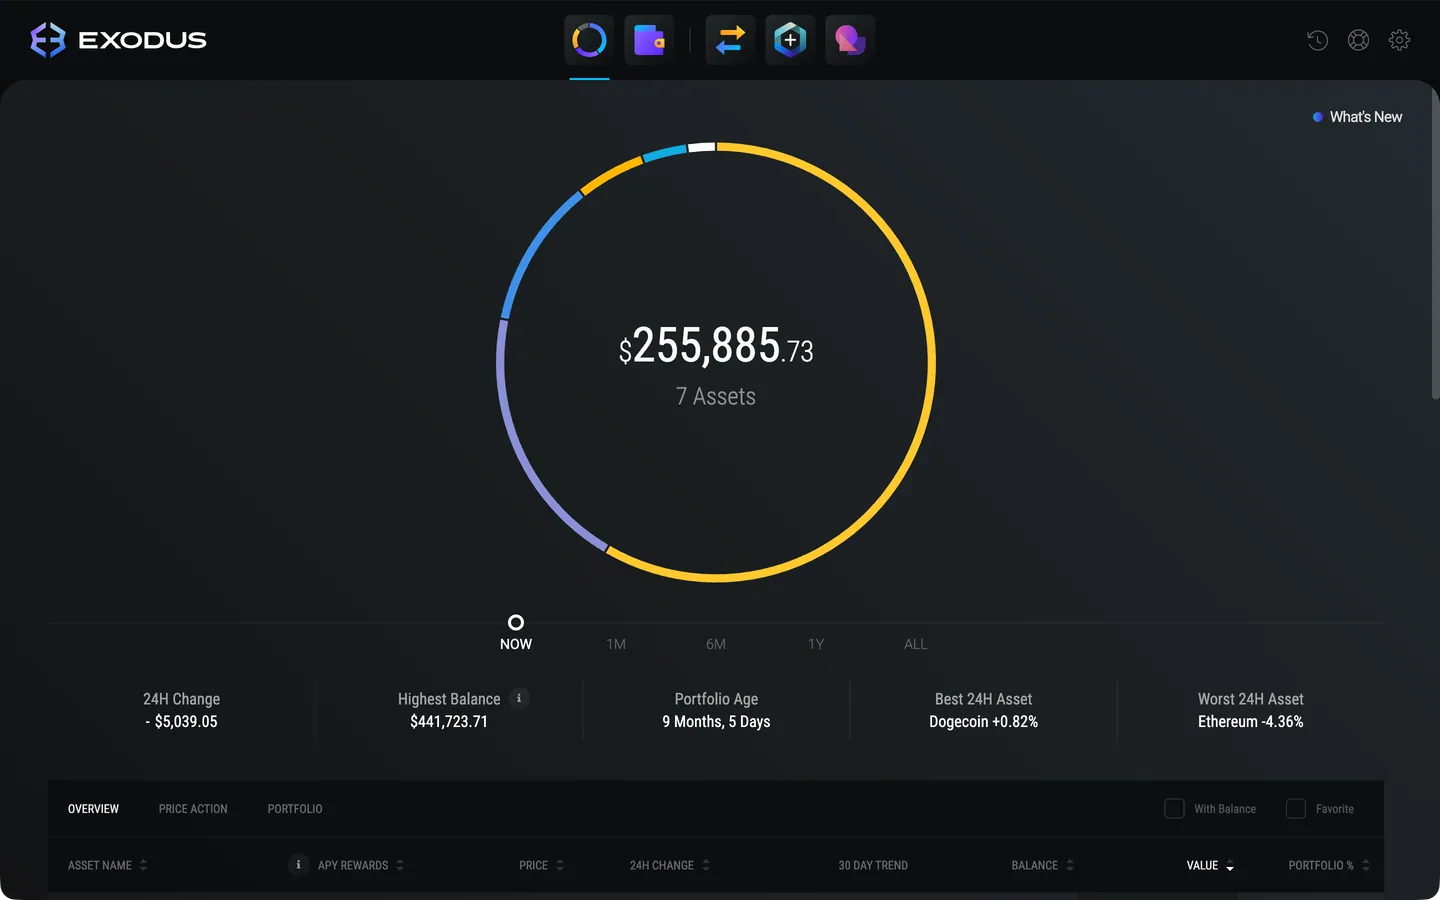The height and width of the screenshot is (900, 1440).
Task: Sort by 24H Change column
Action: (x=669, y=865)
